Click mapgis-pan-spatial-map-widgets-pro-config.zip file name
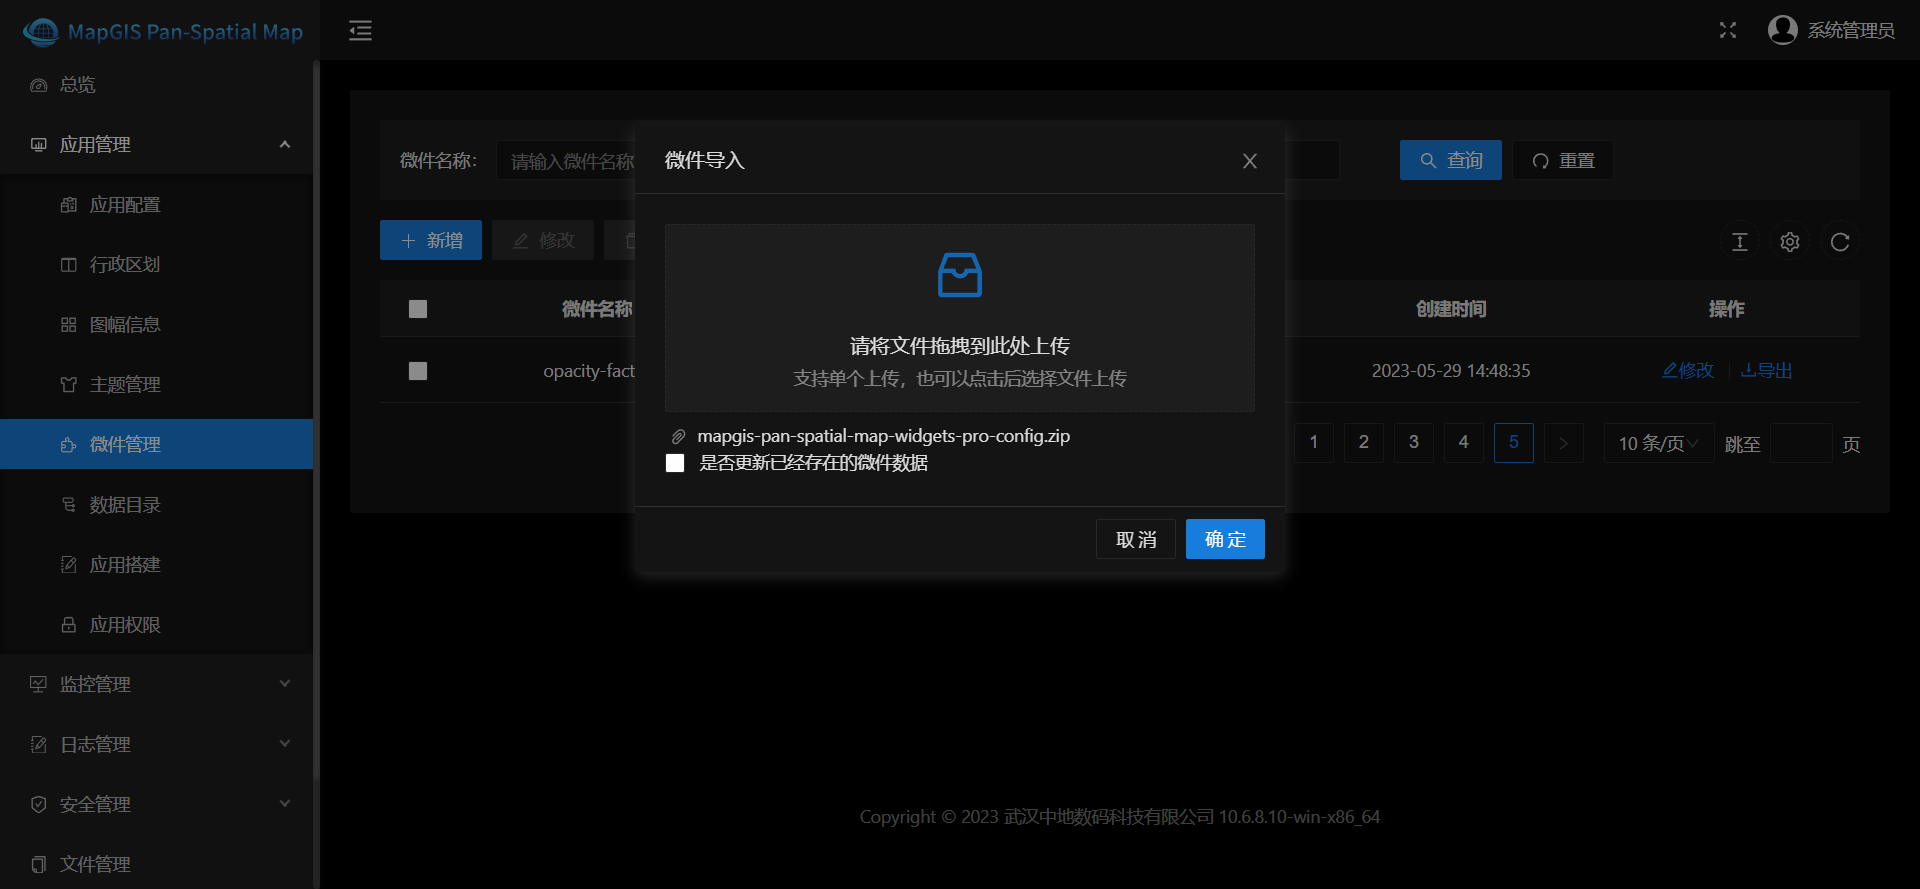The height and width of the screenshot is (889, 1920). click(x=884, y=436)
